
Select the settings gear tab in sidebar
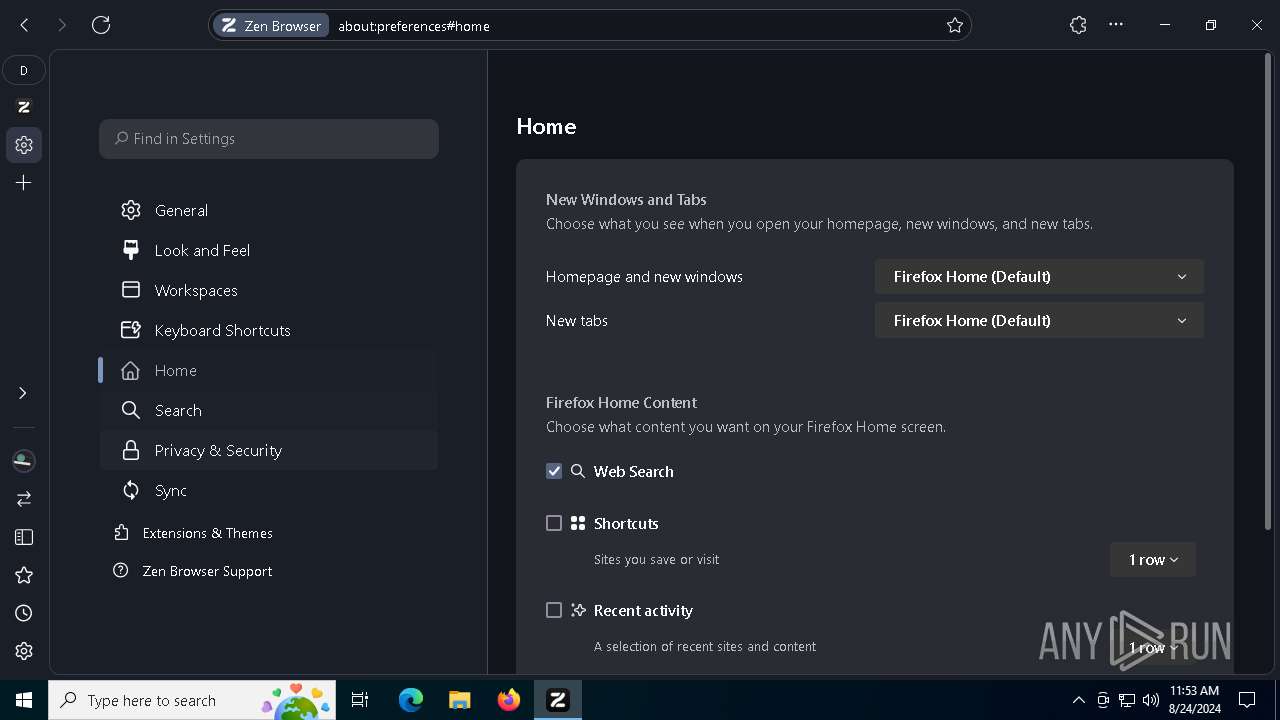(x=24, y=145)
